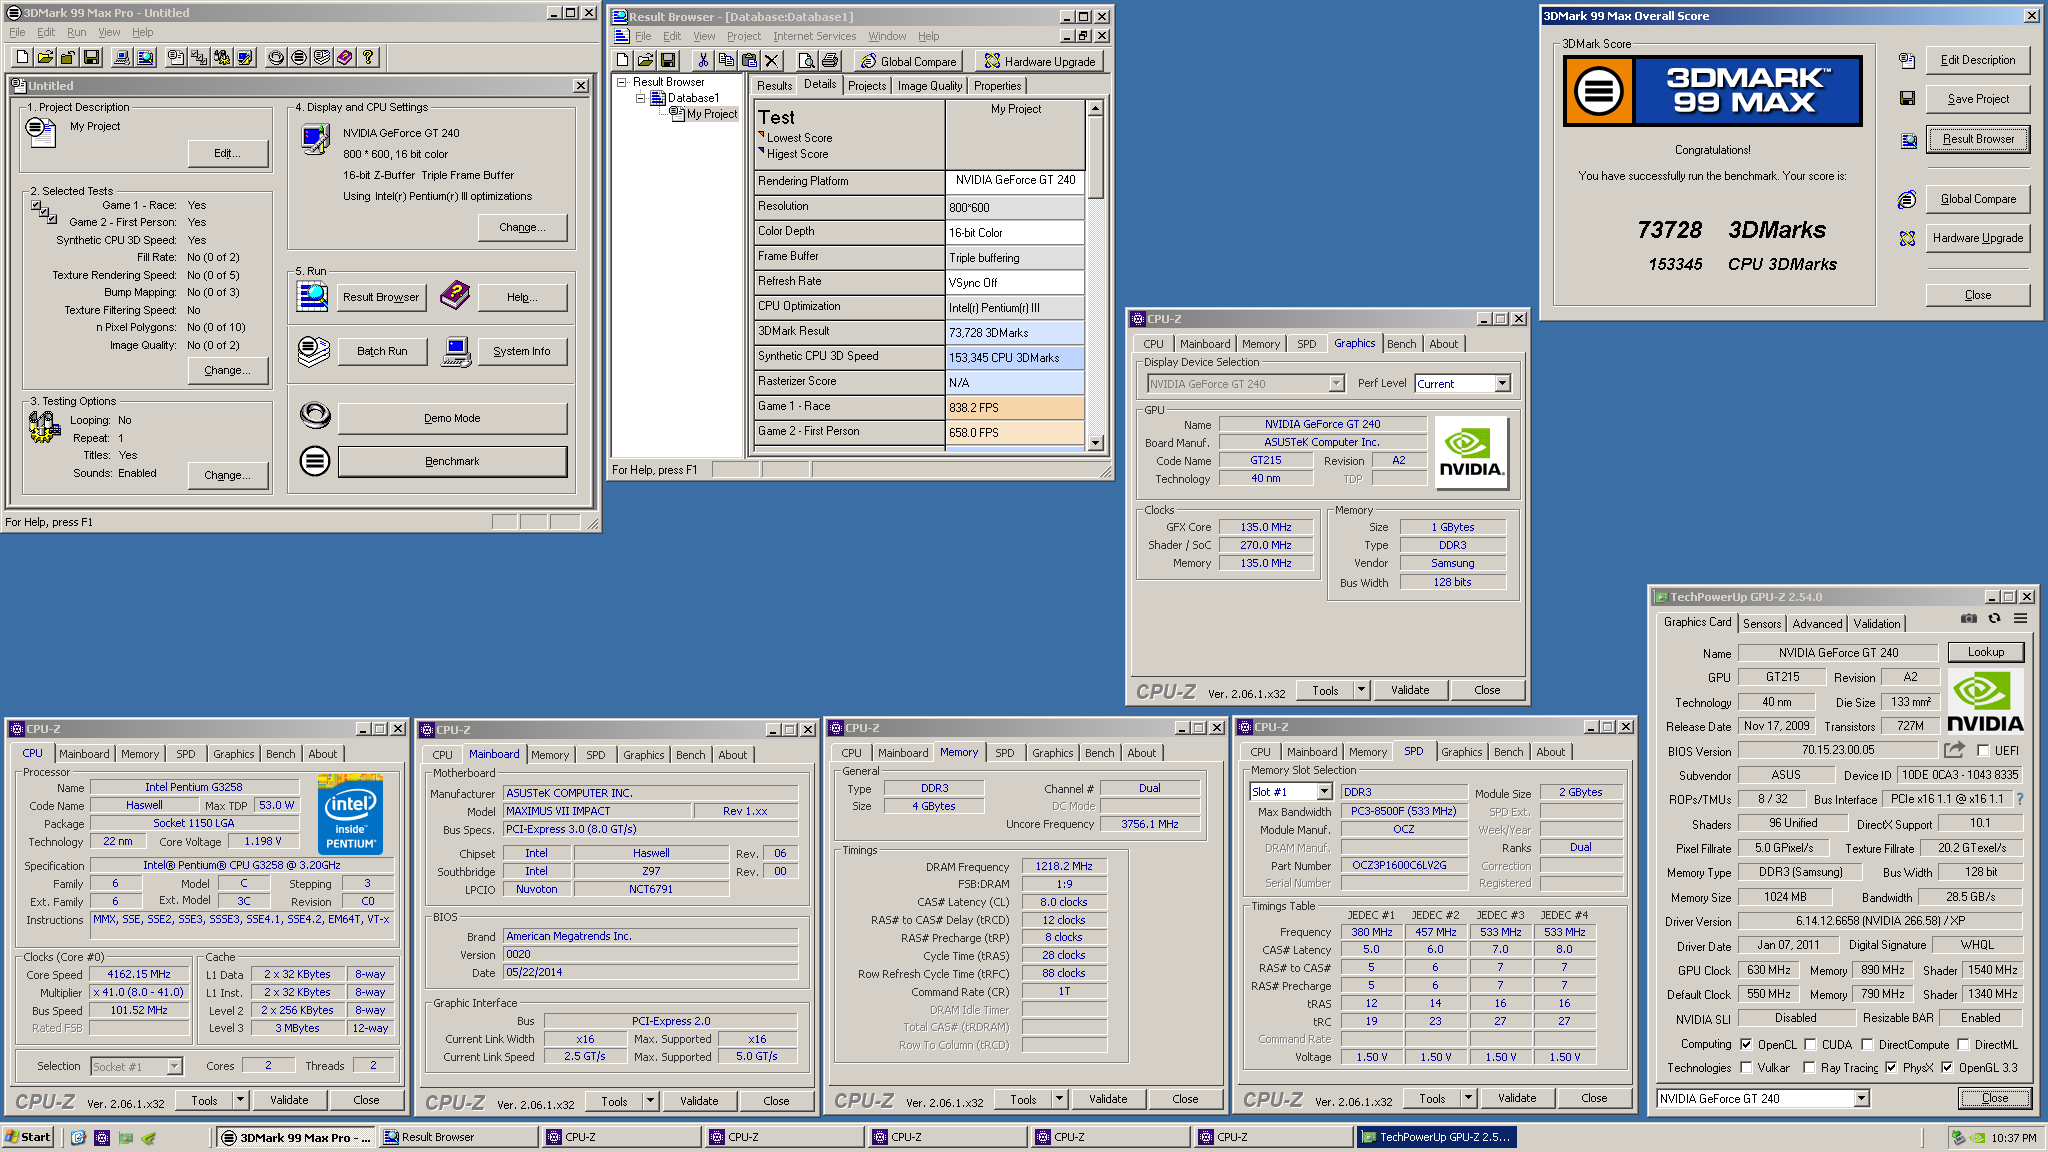The image size is (2048, 1152).
Task: Open Run menu in 3DMark 99 Max Pro
Action: (x=76, y=32)
